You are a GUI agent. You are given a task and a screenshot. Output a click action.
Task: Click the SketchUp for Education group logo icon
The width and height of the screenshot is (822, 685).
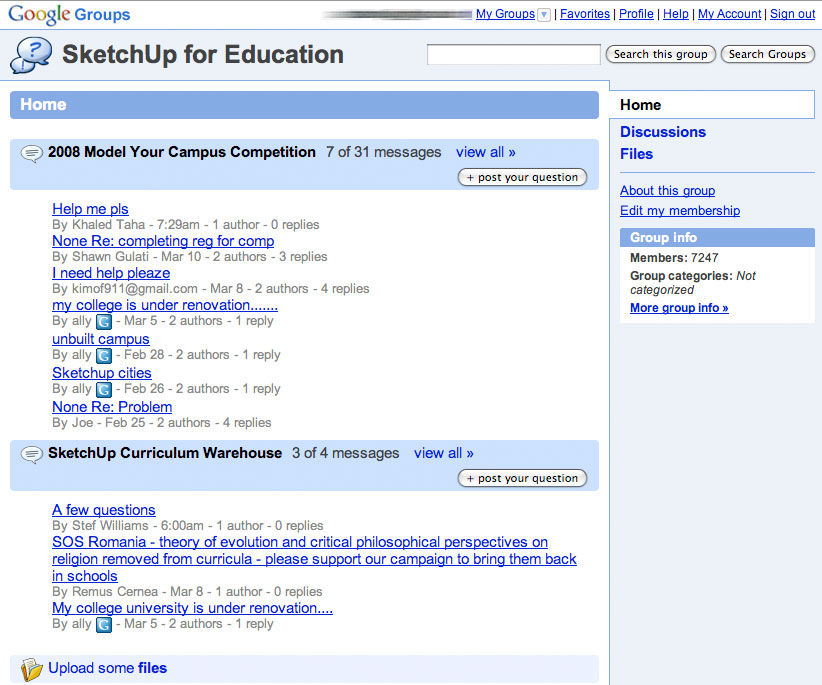coord(31,54)
